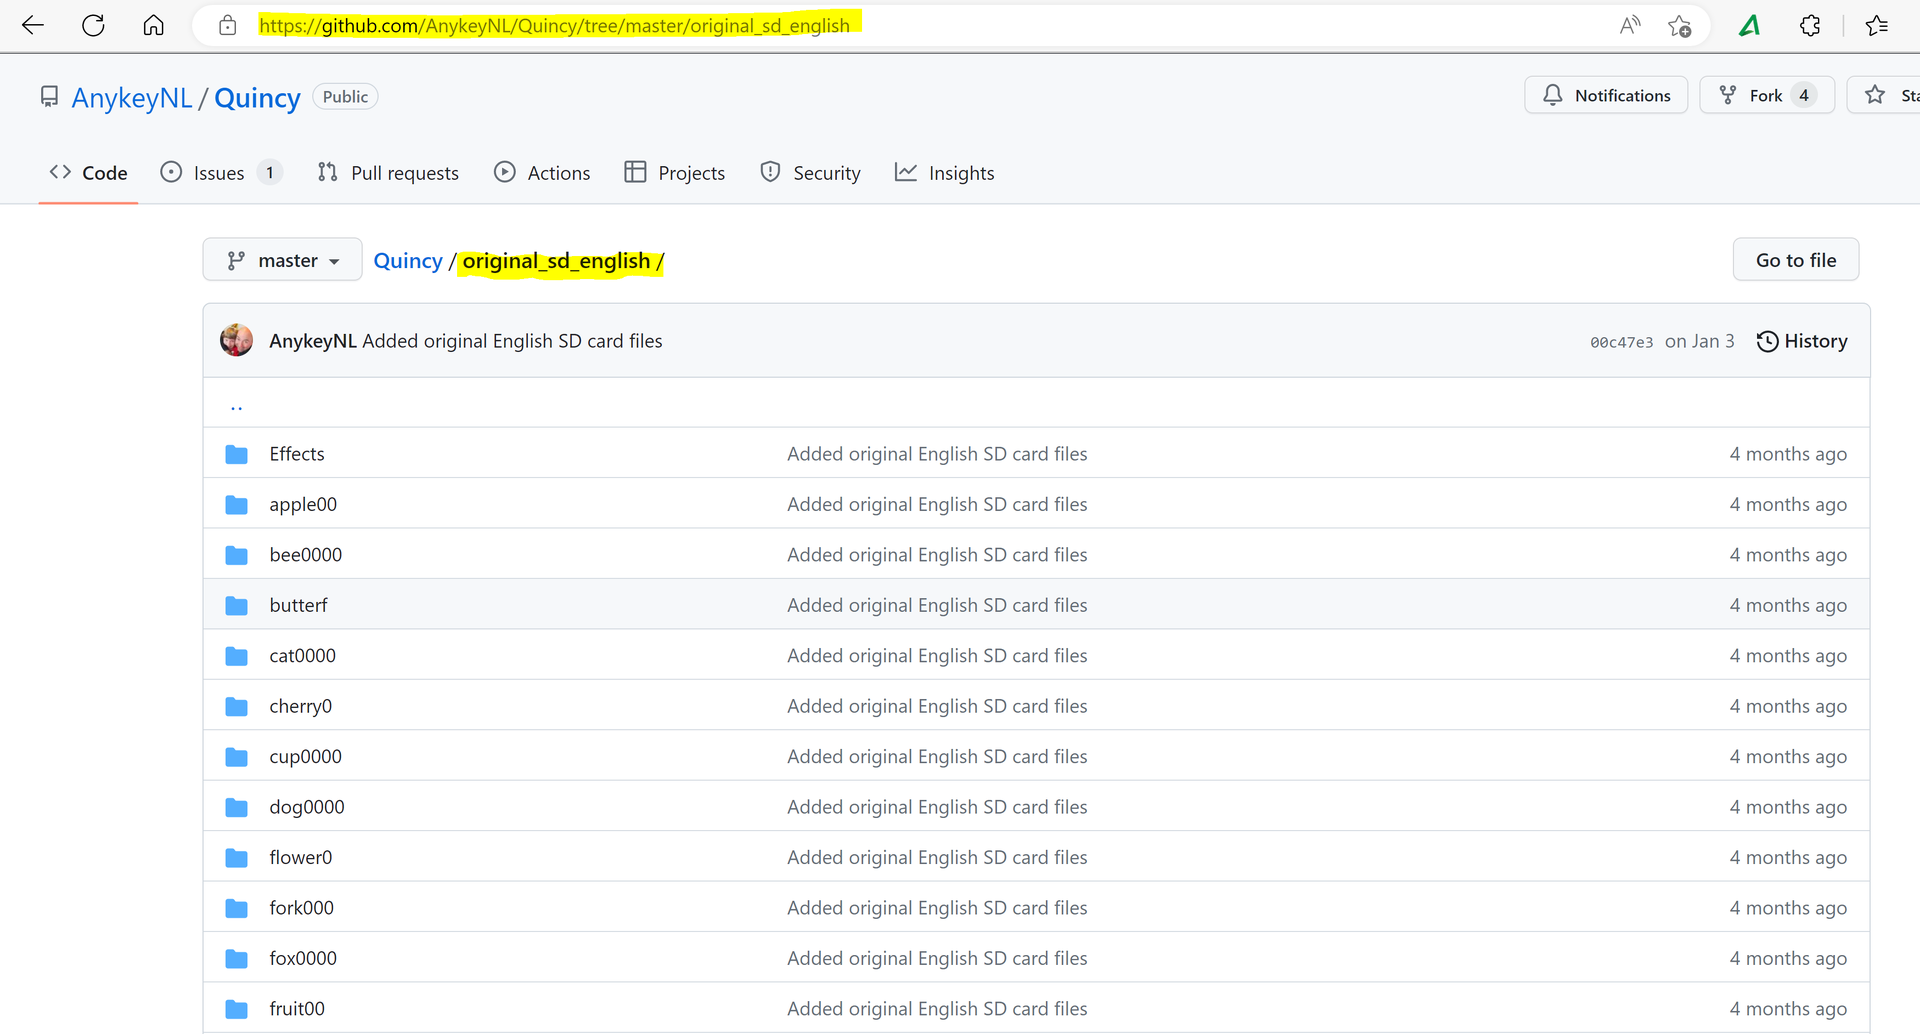1920x1034 pixels.
Task: Add this page to favorites star icon
Action: [1680, 26]
